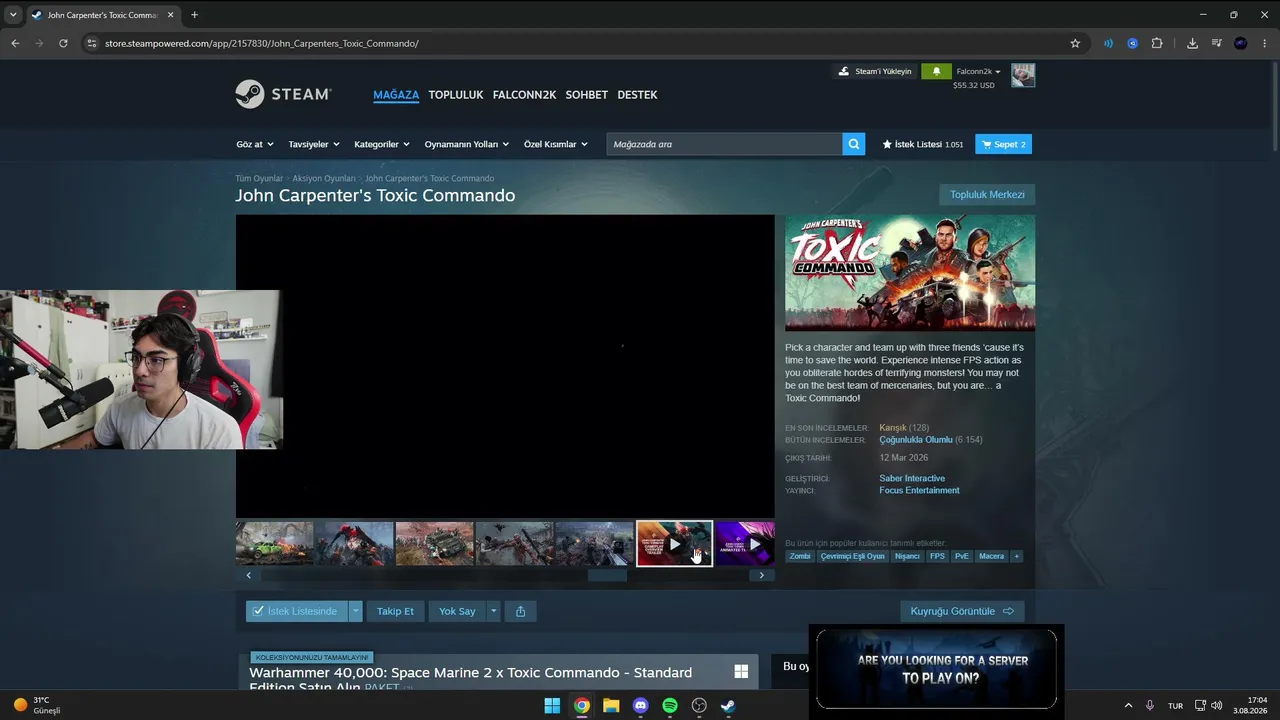Open a new browser tab

coord(194,15)
